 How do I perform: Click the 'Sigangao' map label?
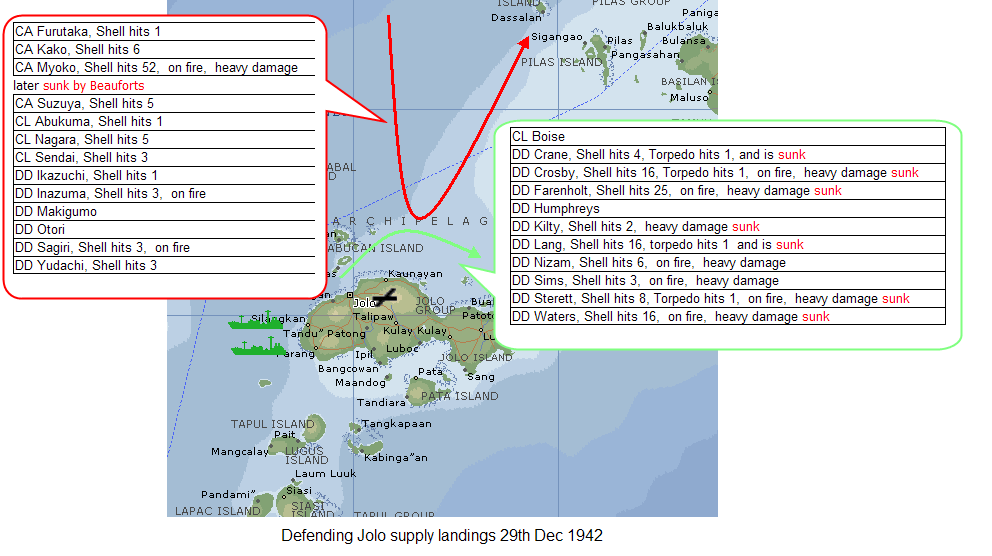557,37
